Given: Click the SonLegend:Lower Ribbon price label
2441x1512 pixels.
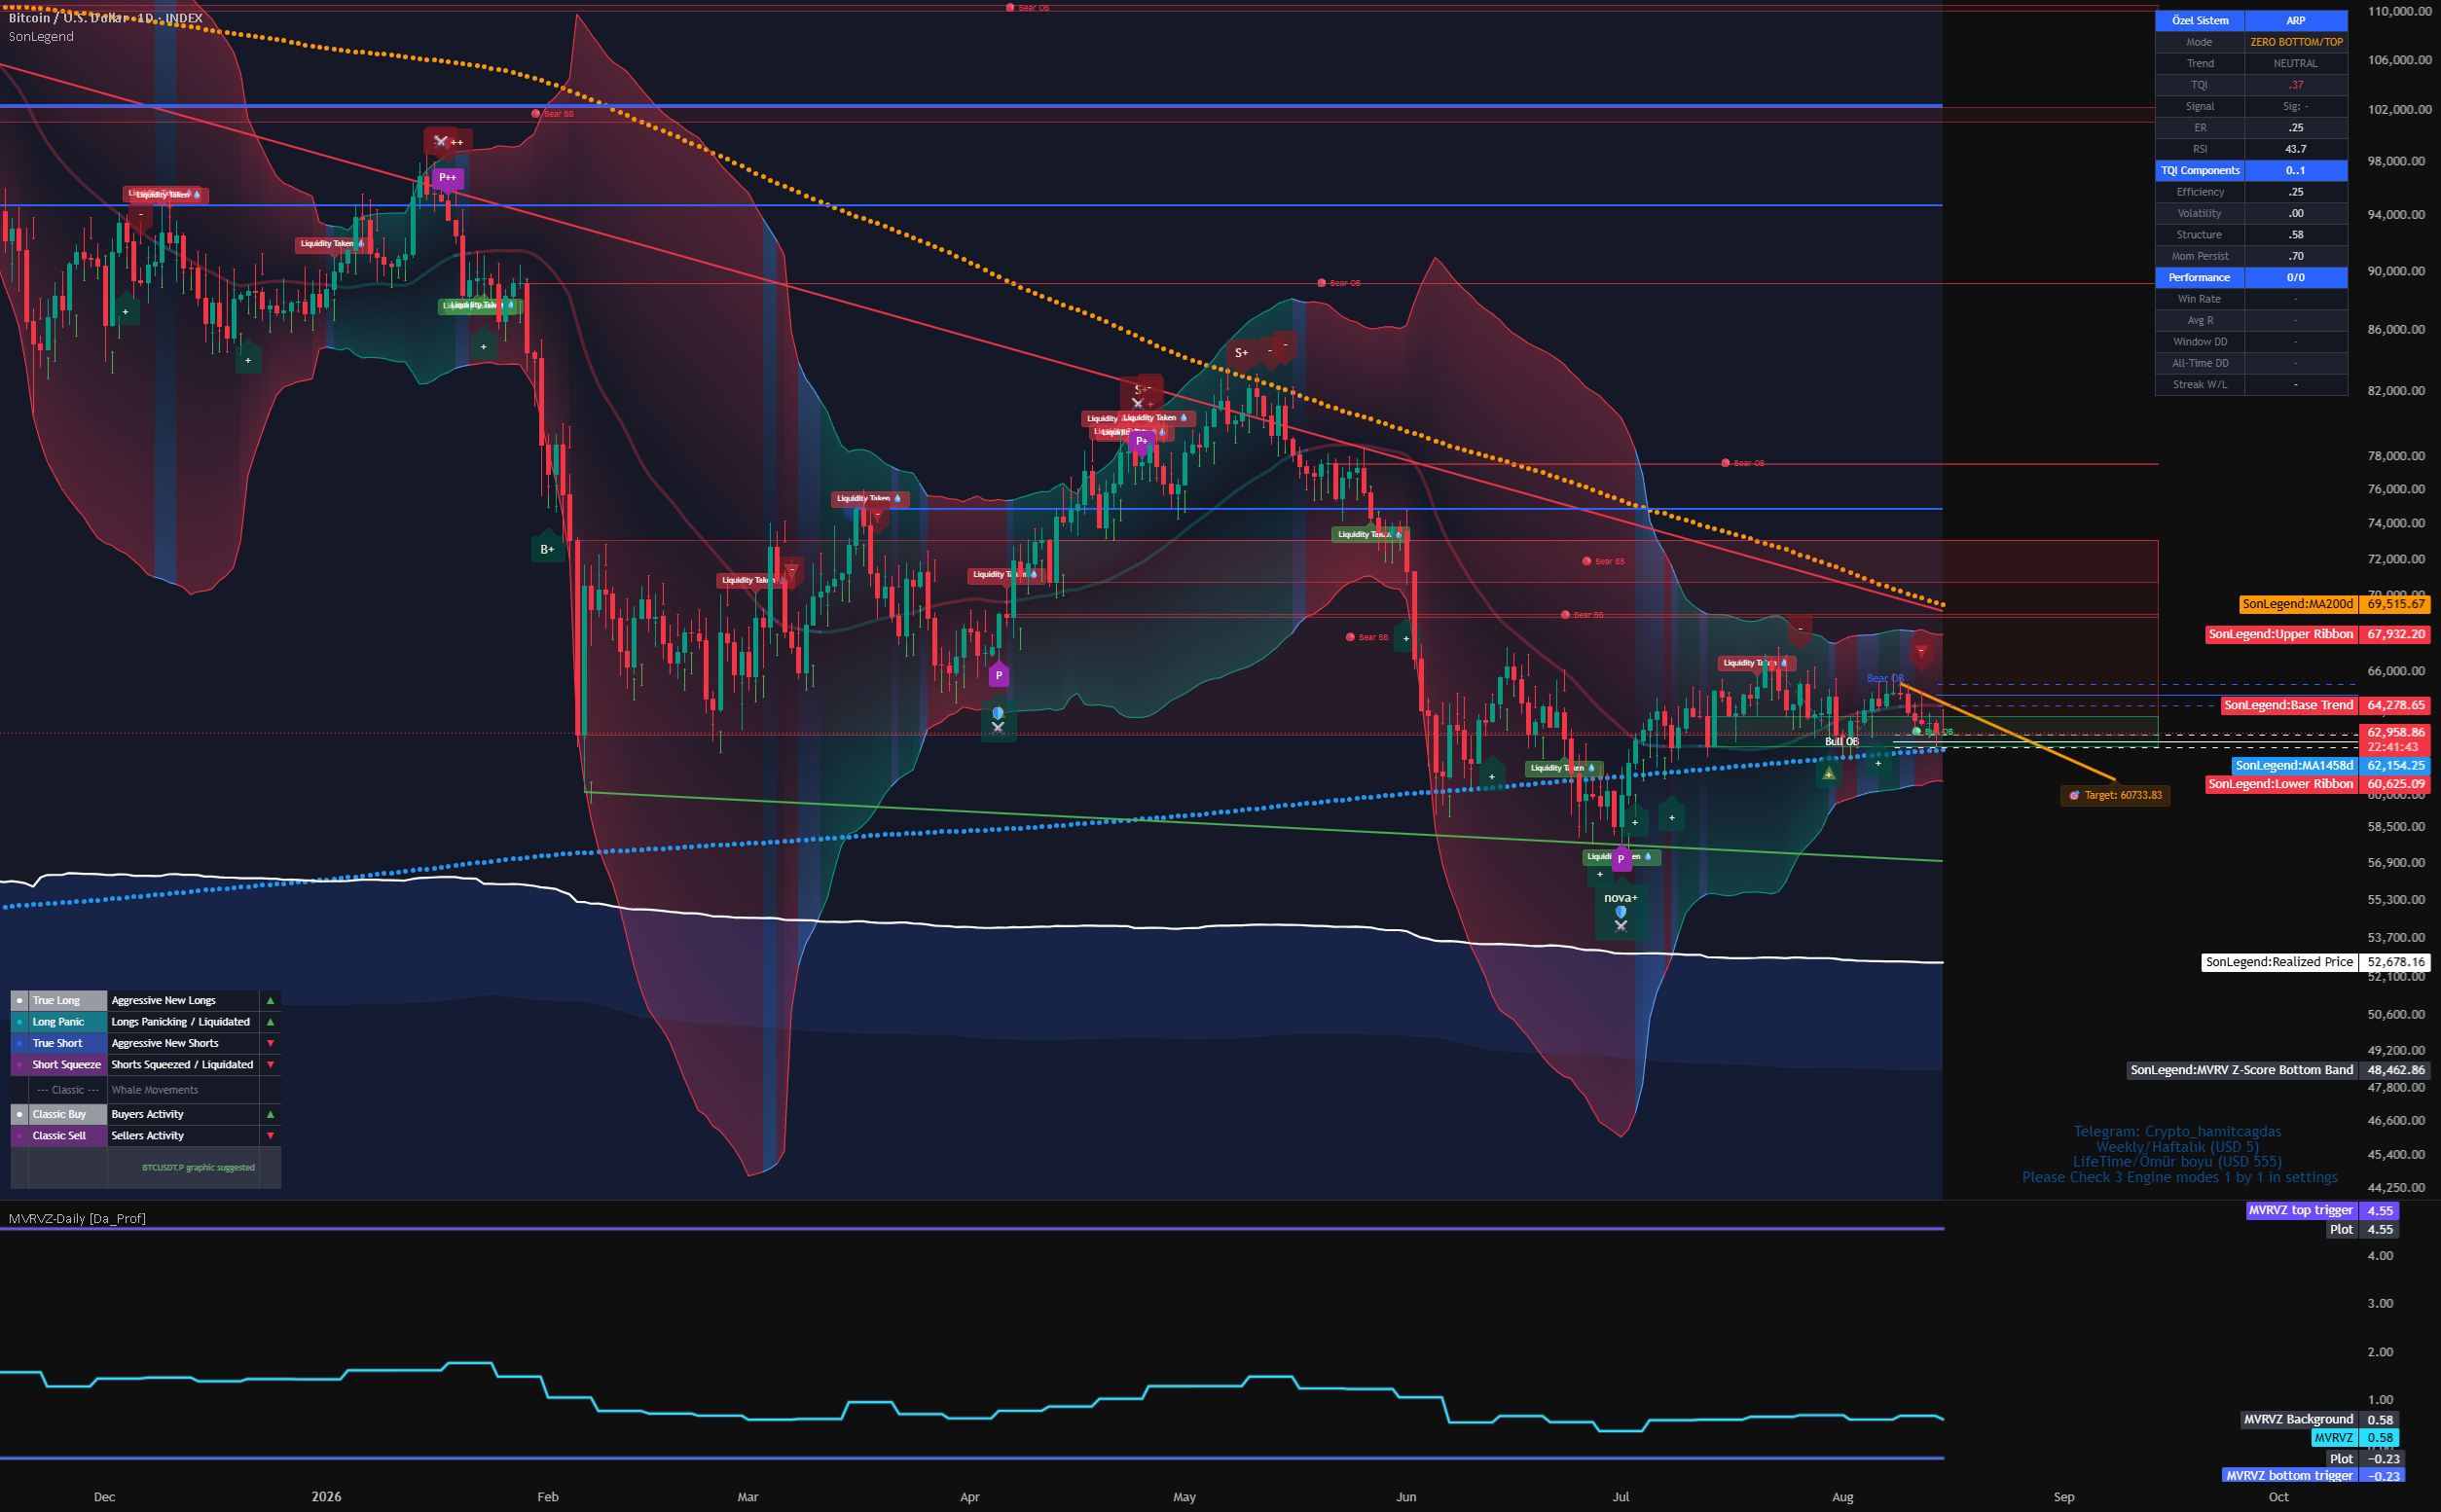Looking at the screenshot, I should [x=2281, y=784].
